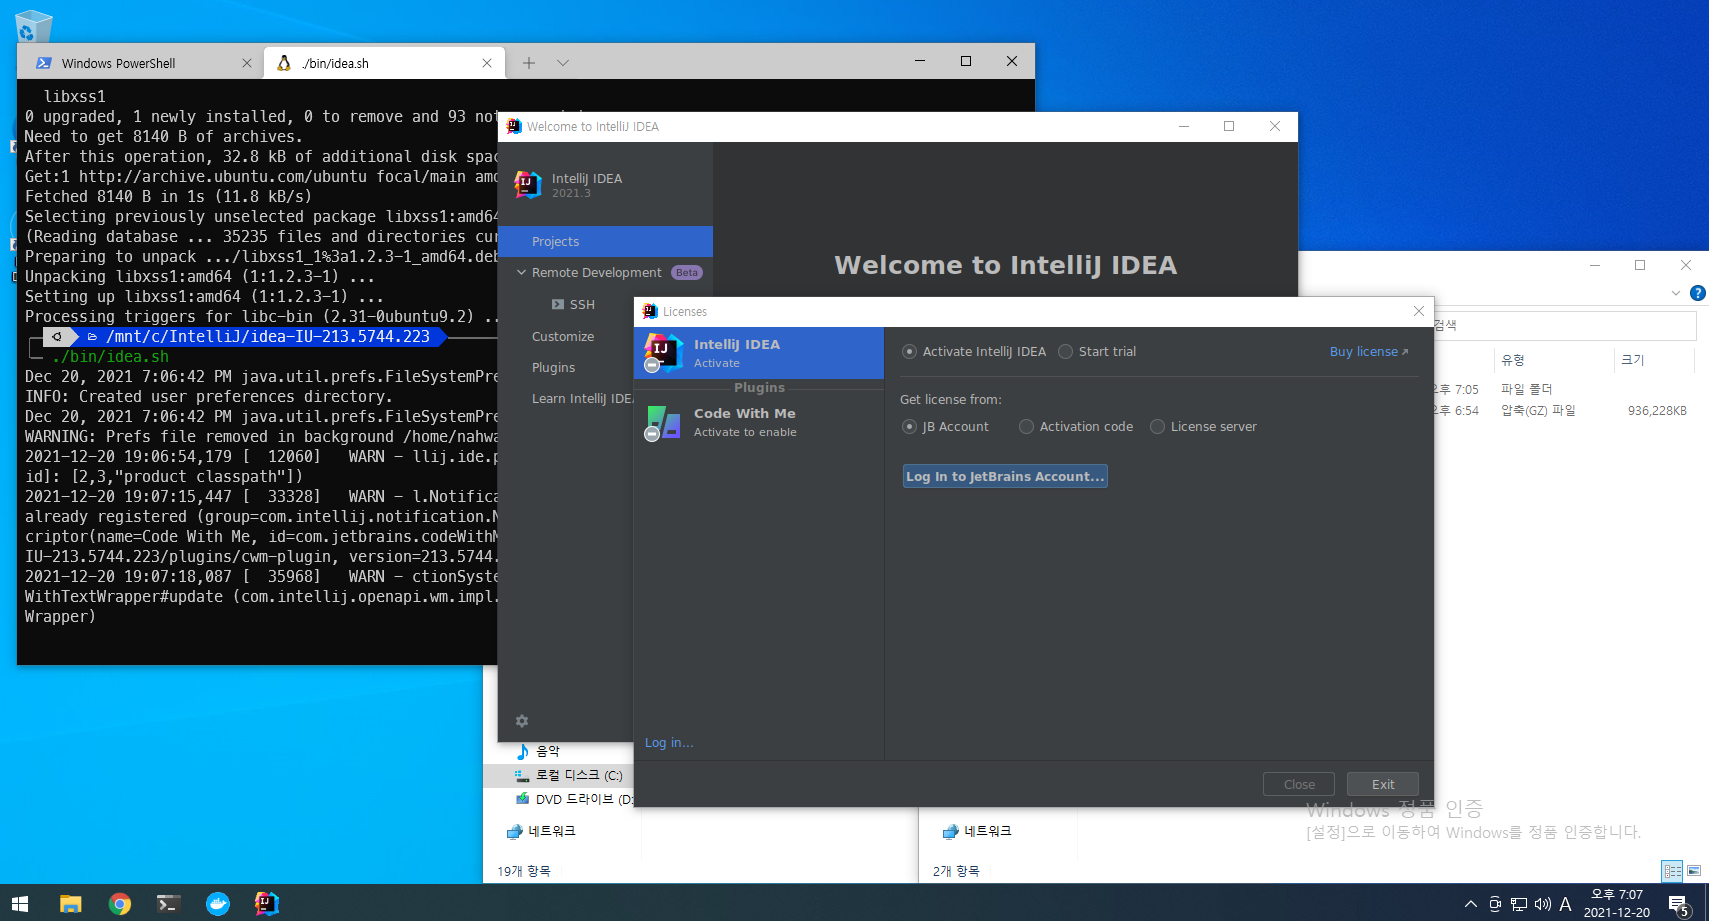Open the taskbar clock and date

point(1617,903)
